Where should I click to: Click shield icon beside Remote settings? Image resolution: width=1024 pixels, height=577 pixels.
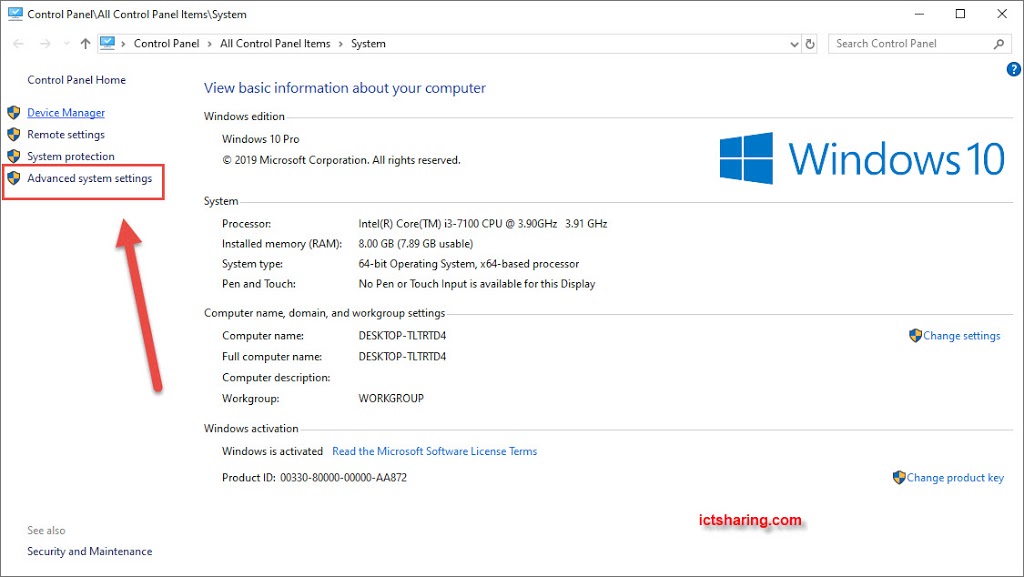[14, 134]
